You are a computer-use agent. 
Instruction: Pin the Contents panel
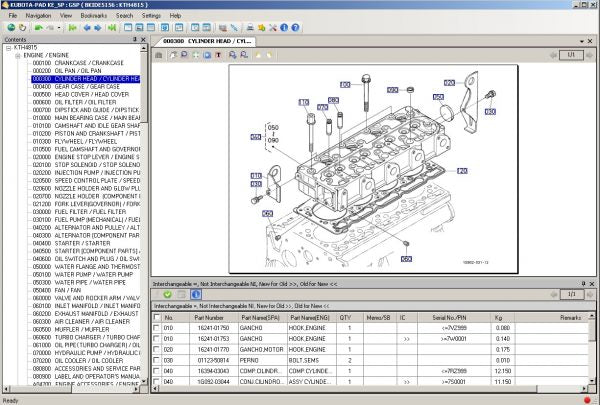[x=133, y=40]
